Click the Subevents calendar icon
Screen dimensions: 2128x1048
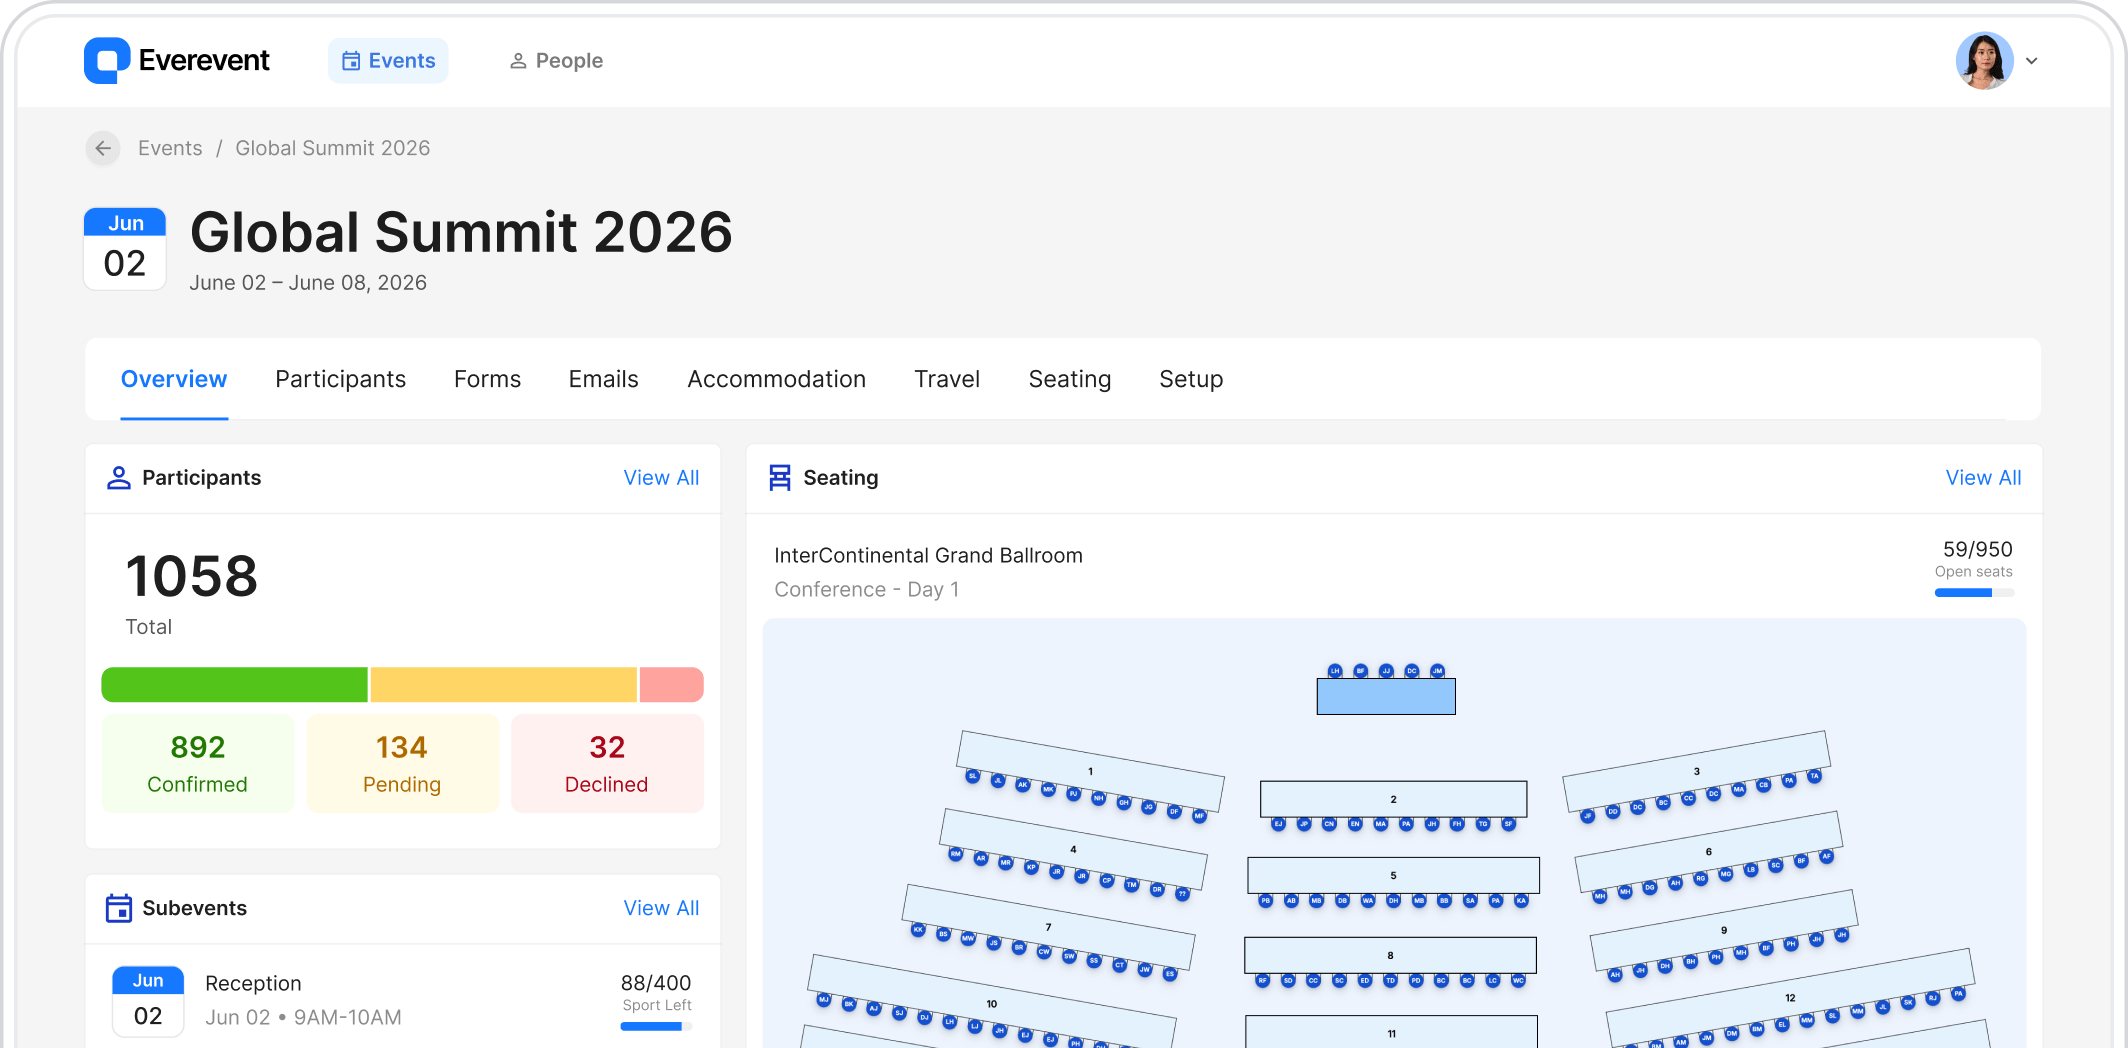pyautogui.click(x=119, y=908)
